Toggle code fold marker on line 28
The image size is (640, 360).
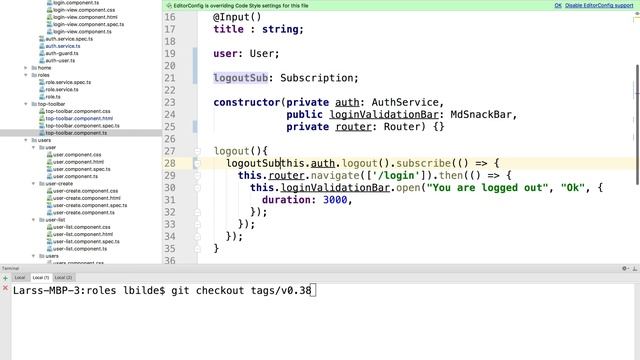tap(197, 164)
